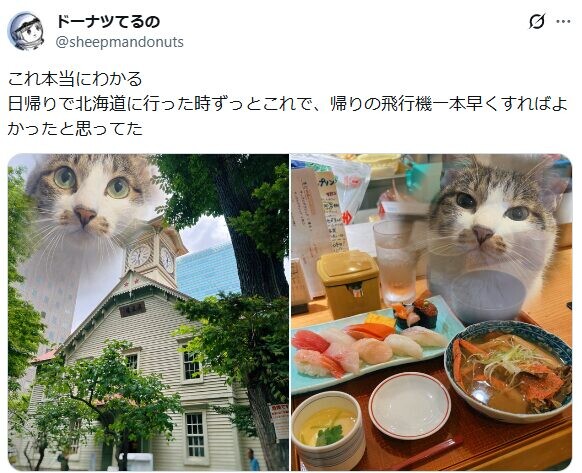Open the @sheepmandonuts handle link
This screenshot has height=473, width=582.
(120, 42)
